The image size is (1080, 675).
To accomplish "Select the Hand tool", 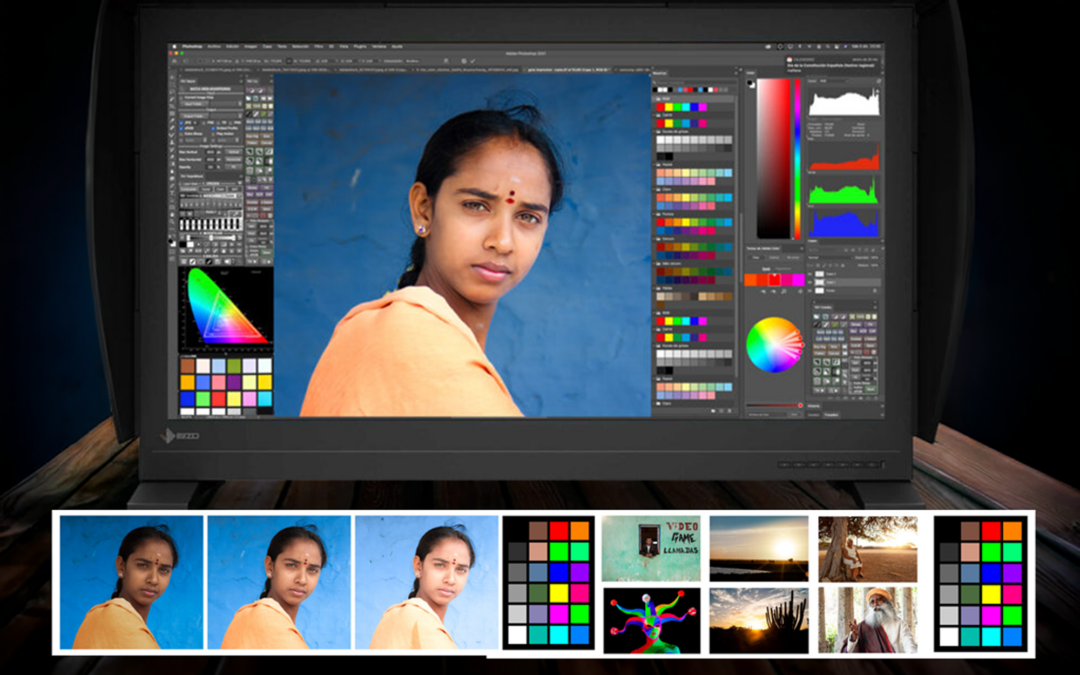I will click(x=172, y=217).
